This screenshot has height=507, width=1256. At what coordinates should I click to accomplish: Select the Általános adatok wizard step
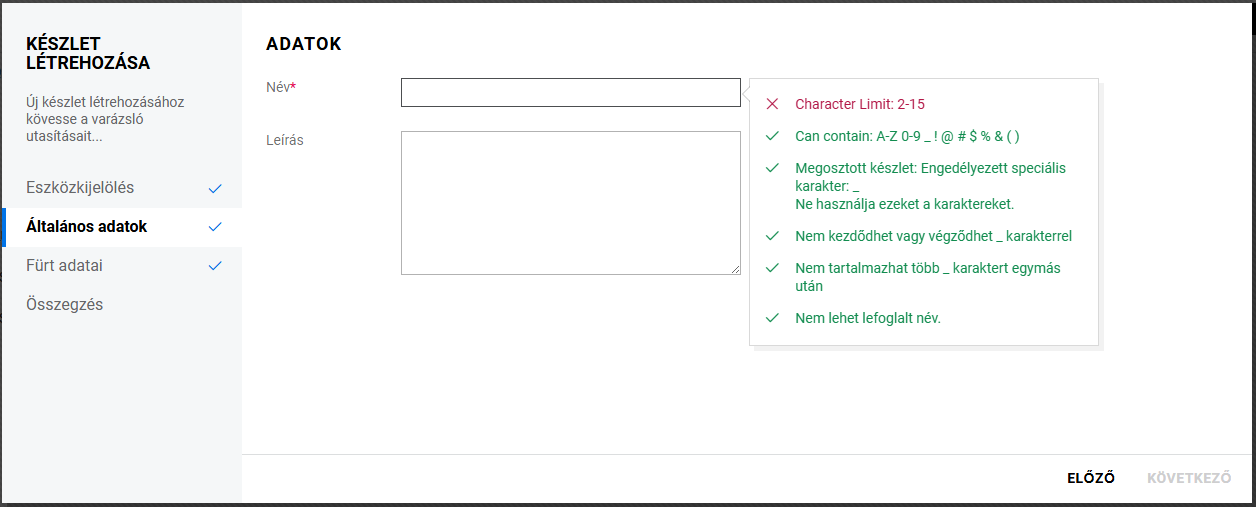[x=87, y=227]
